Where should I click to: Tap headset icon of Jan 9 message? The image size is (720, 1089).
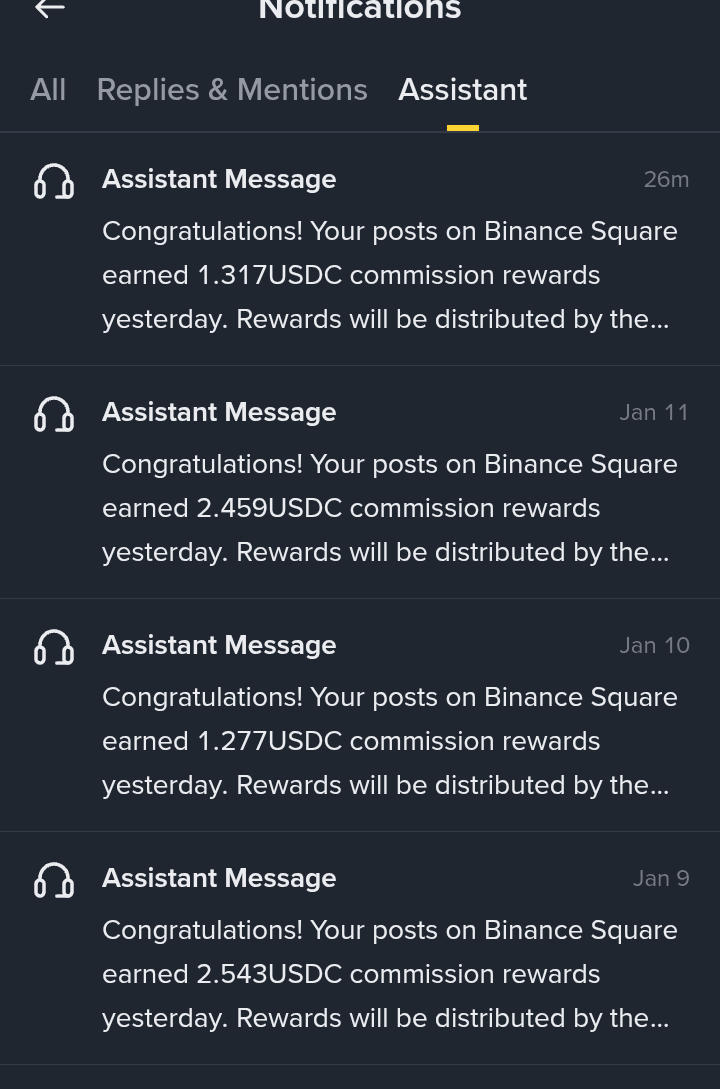54,880
